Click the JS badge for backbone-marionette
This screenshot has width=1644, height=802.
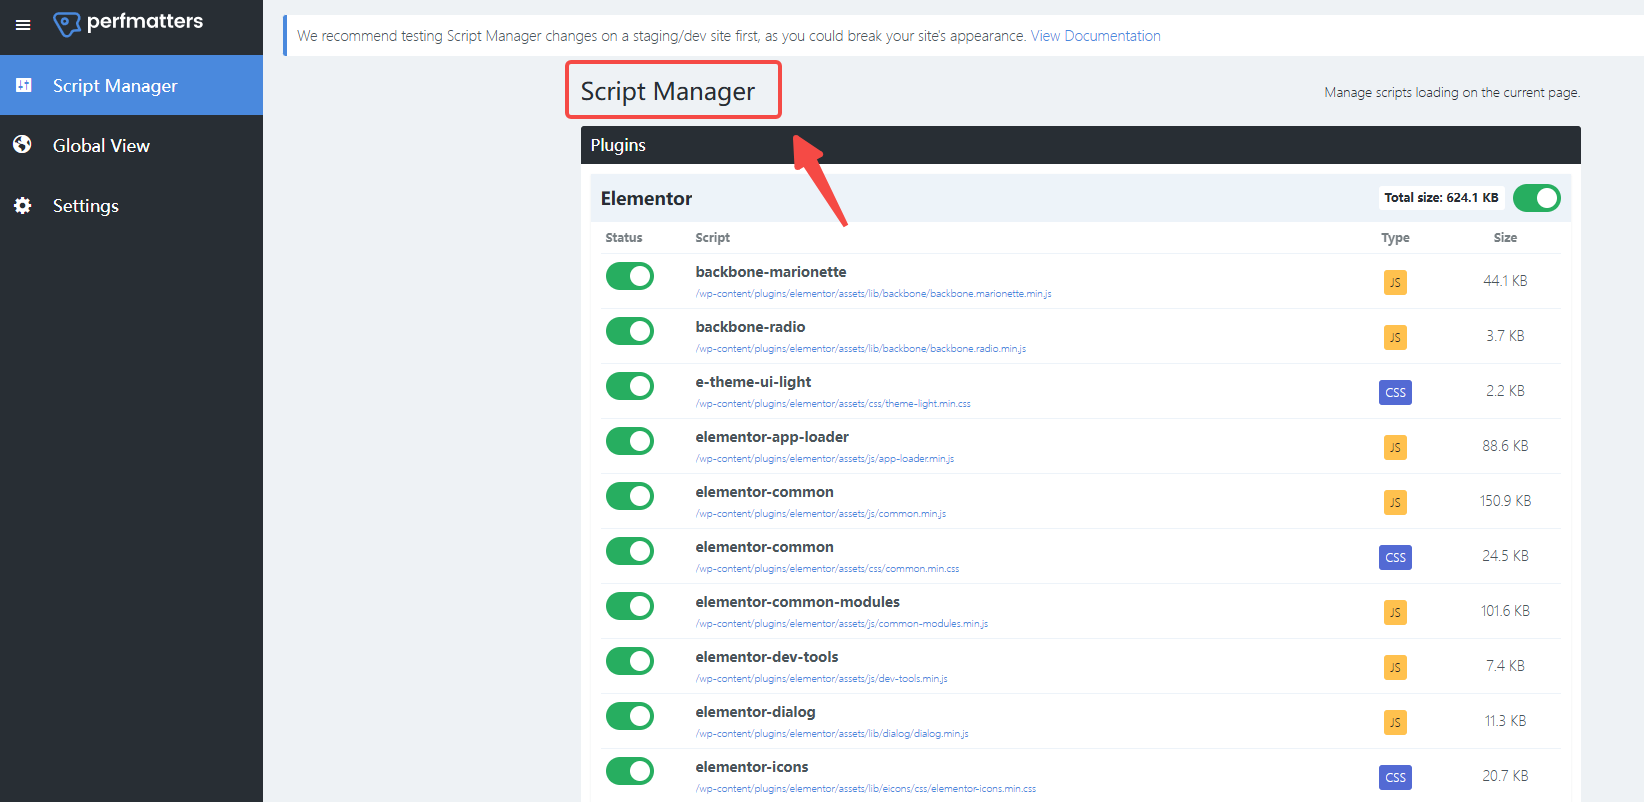[x=1395, y=282]
